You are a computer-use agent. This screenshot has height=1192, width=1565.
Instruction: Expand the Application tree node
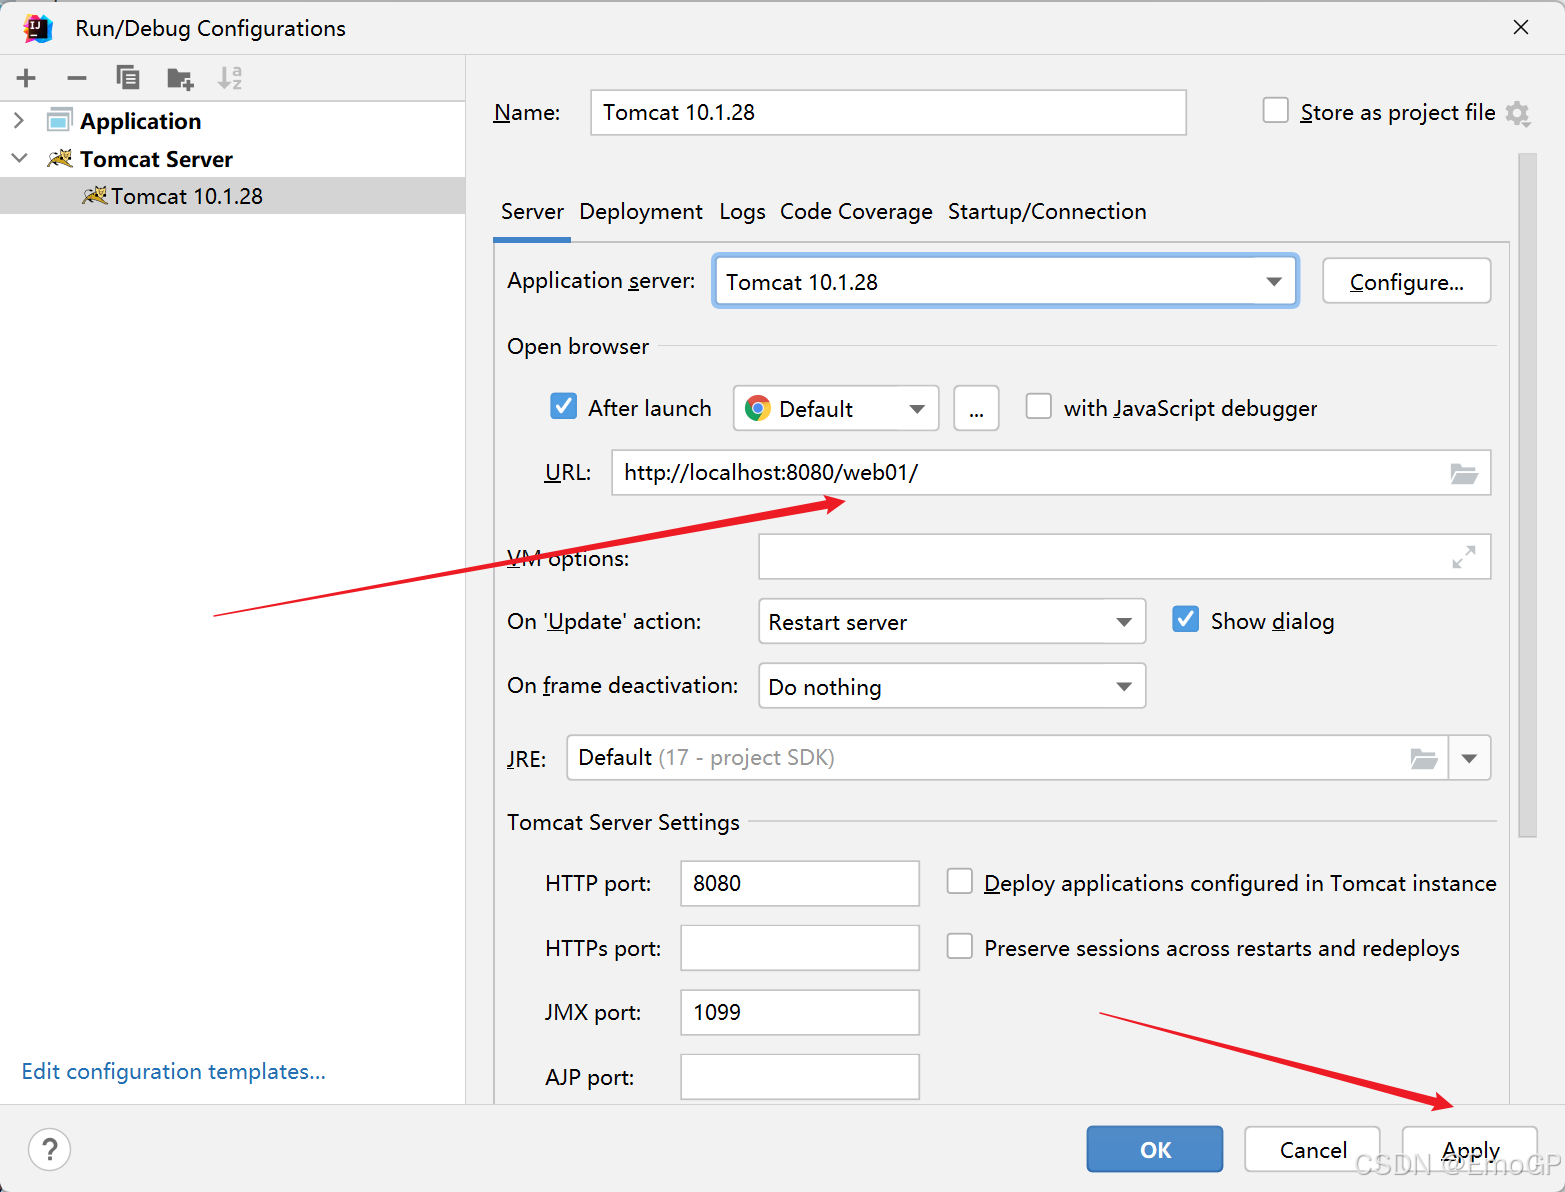click(x=18, y=120)
